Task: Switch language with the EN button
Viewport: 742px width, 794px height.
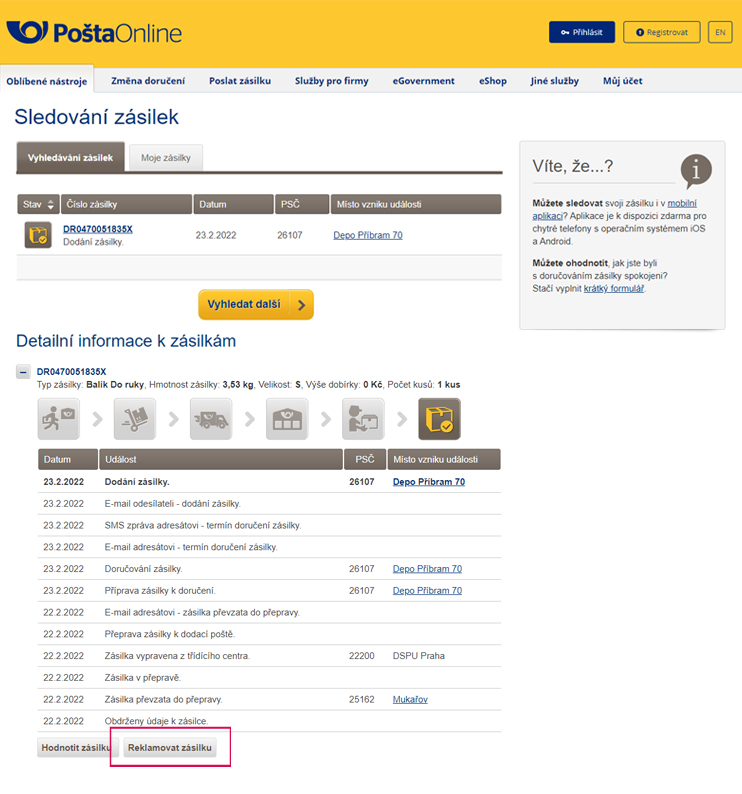Action: point(720,32)
